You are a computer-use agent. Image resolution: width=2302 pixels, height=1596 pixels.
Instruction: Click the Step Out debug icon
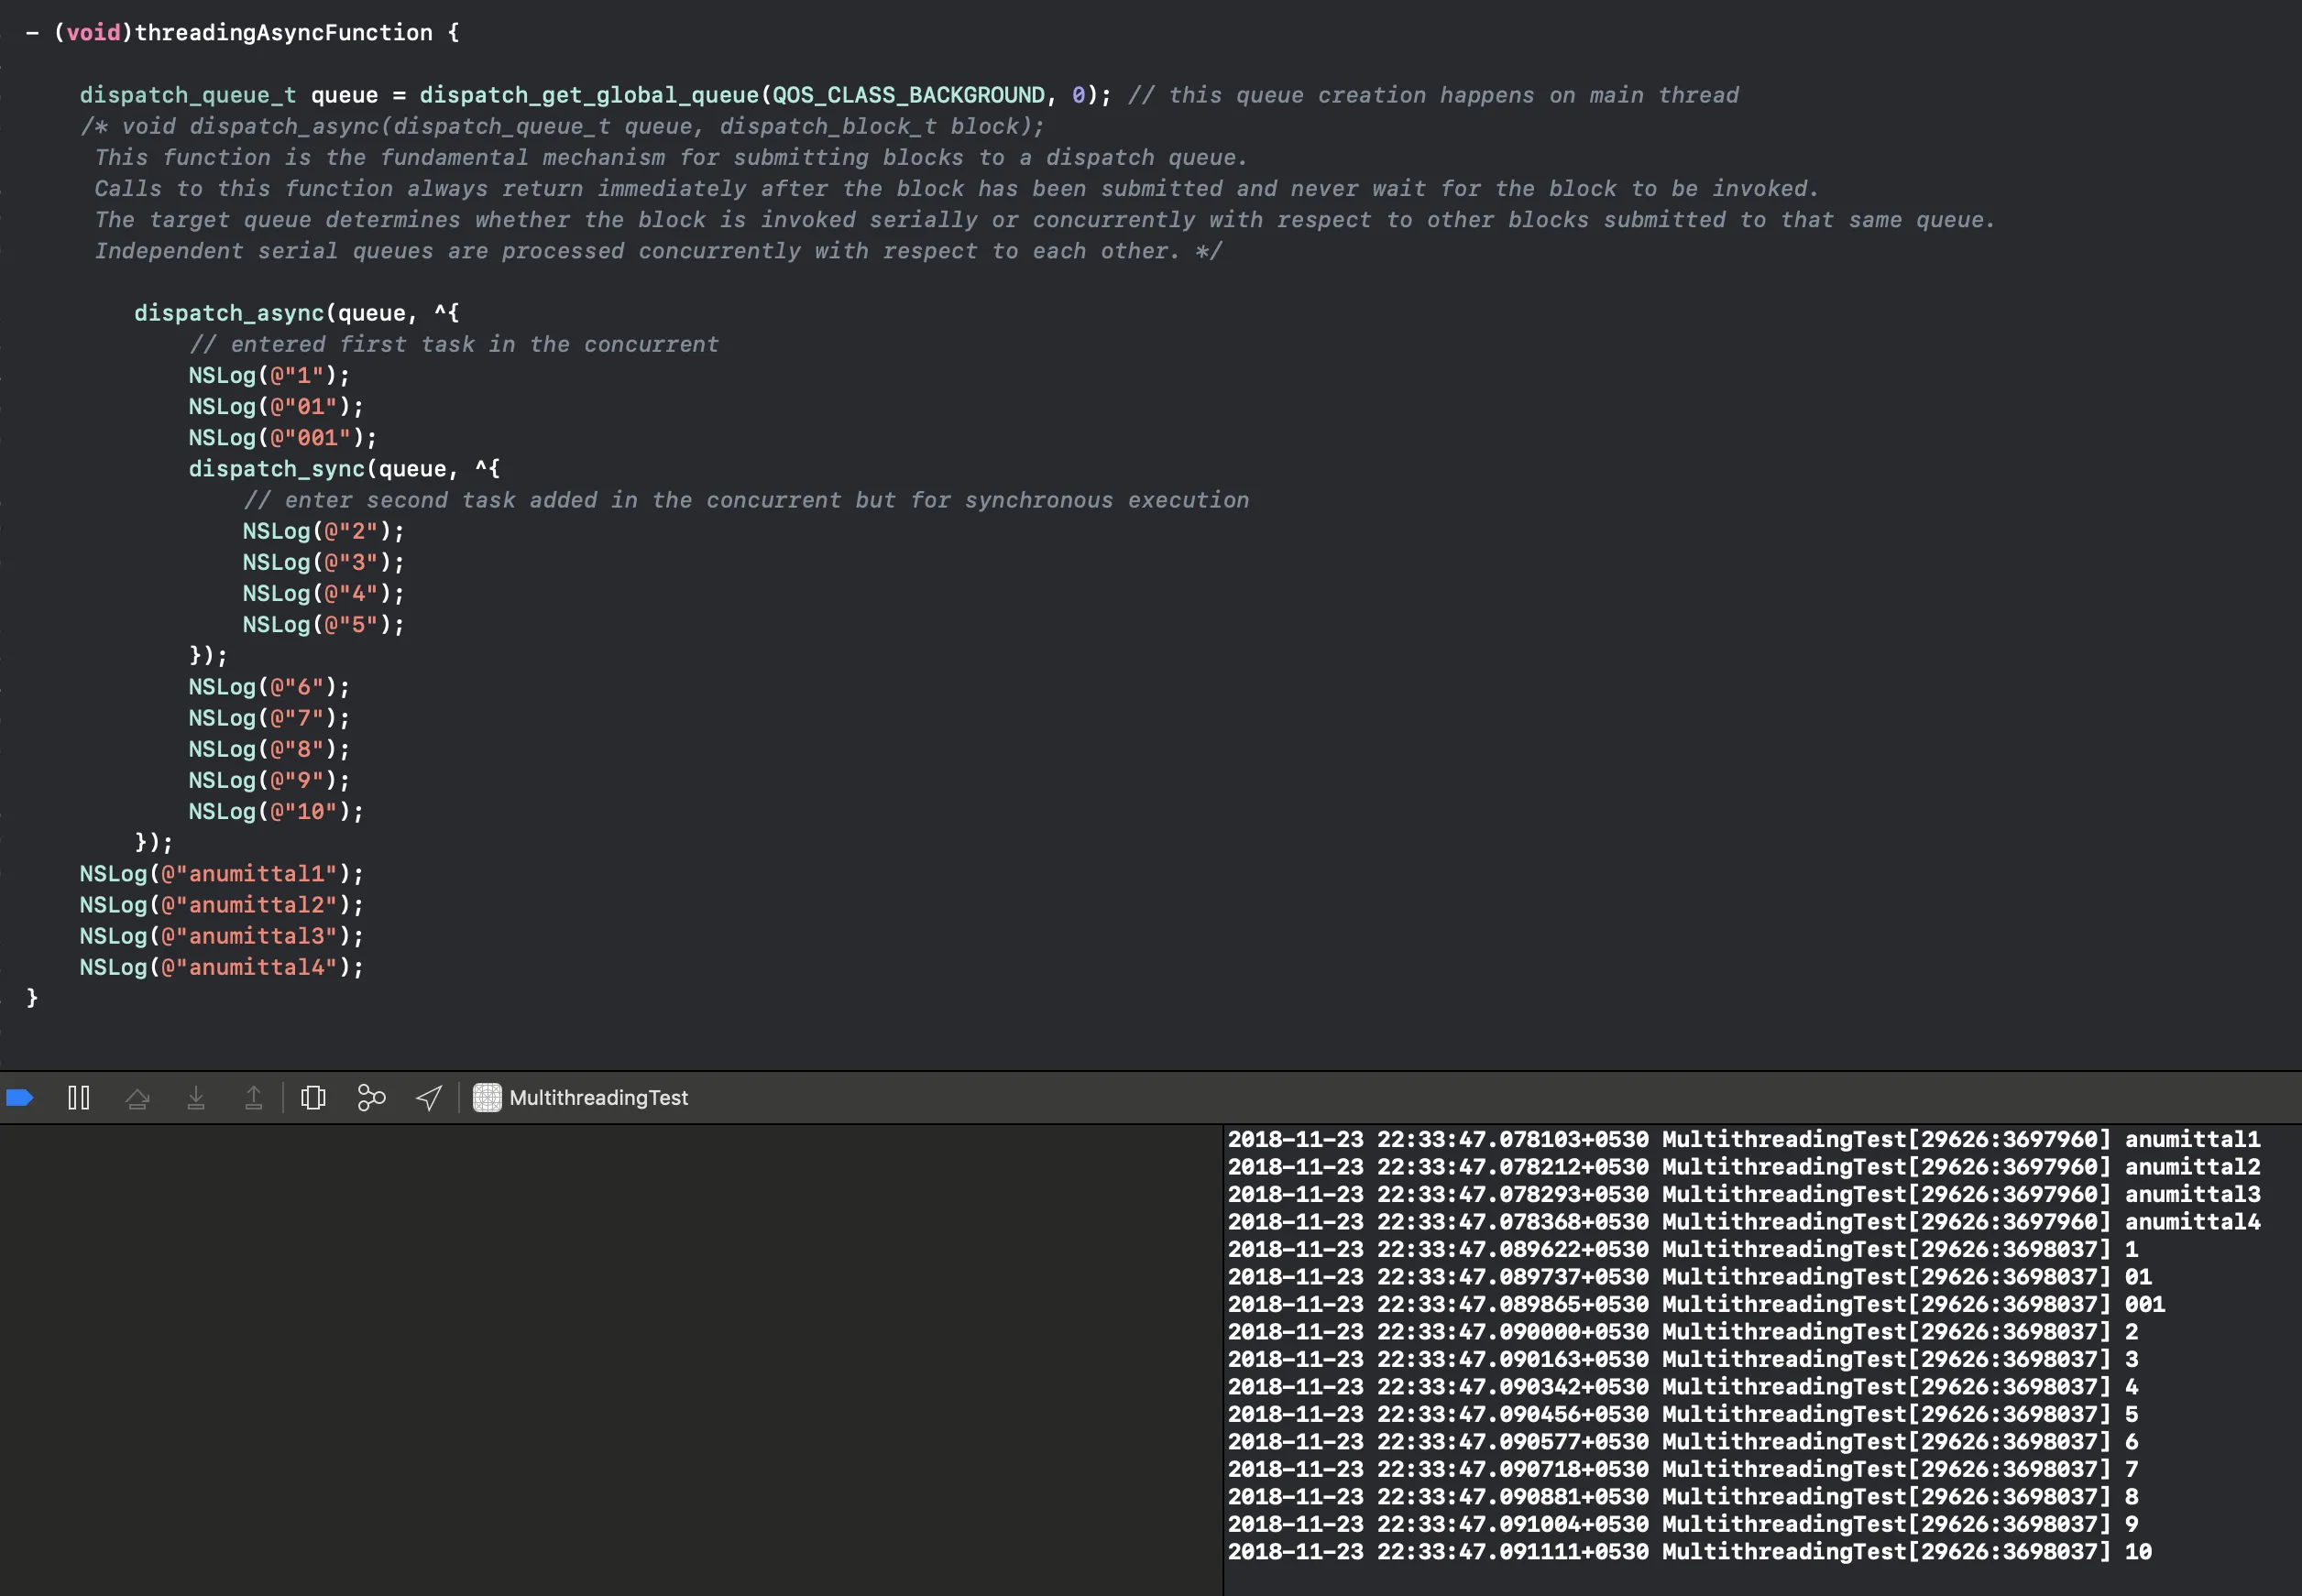pyautogui.click(x=254, y=1098)
